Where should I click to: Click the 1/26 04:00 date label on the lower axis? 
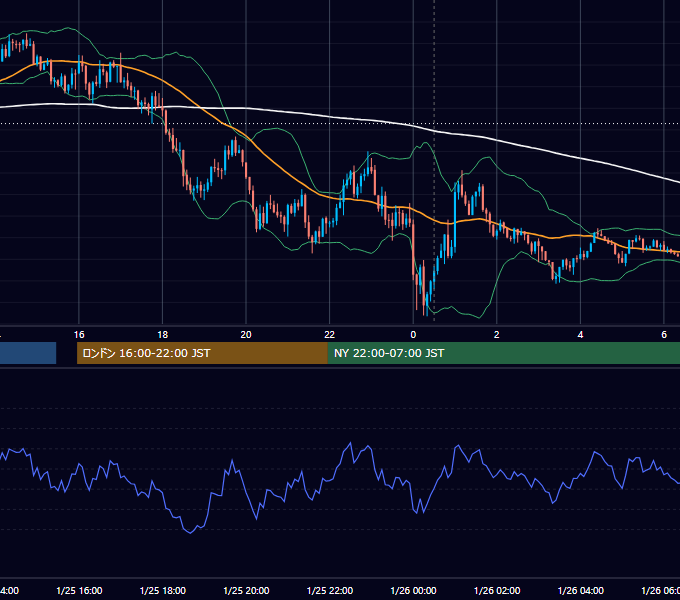click(x=581, y=591)
